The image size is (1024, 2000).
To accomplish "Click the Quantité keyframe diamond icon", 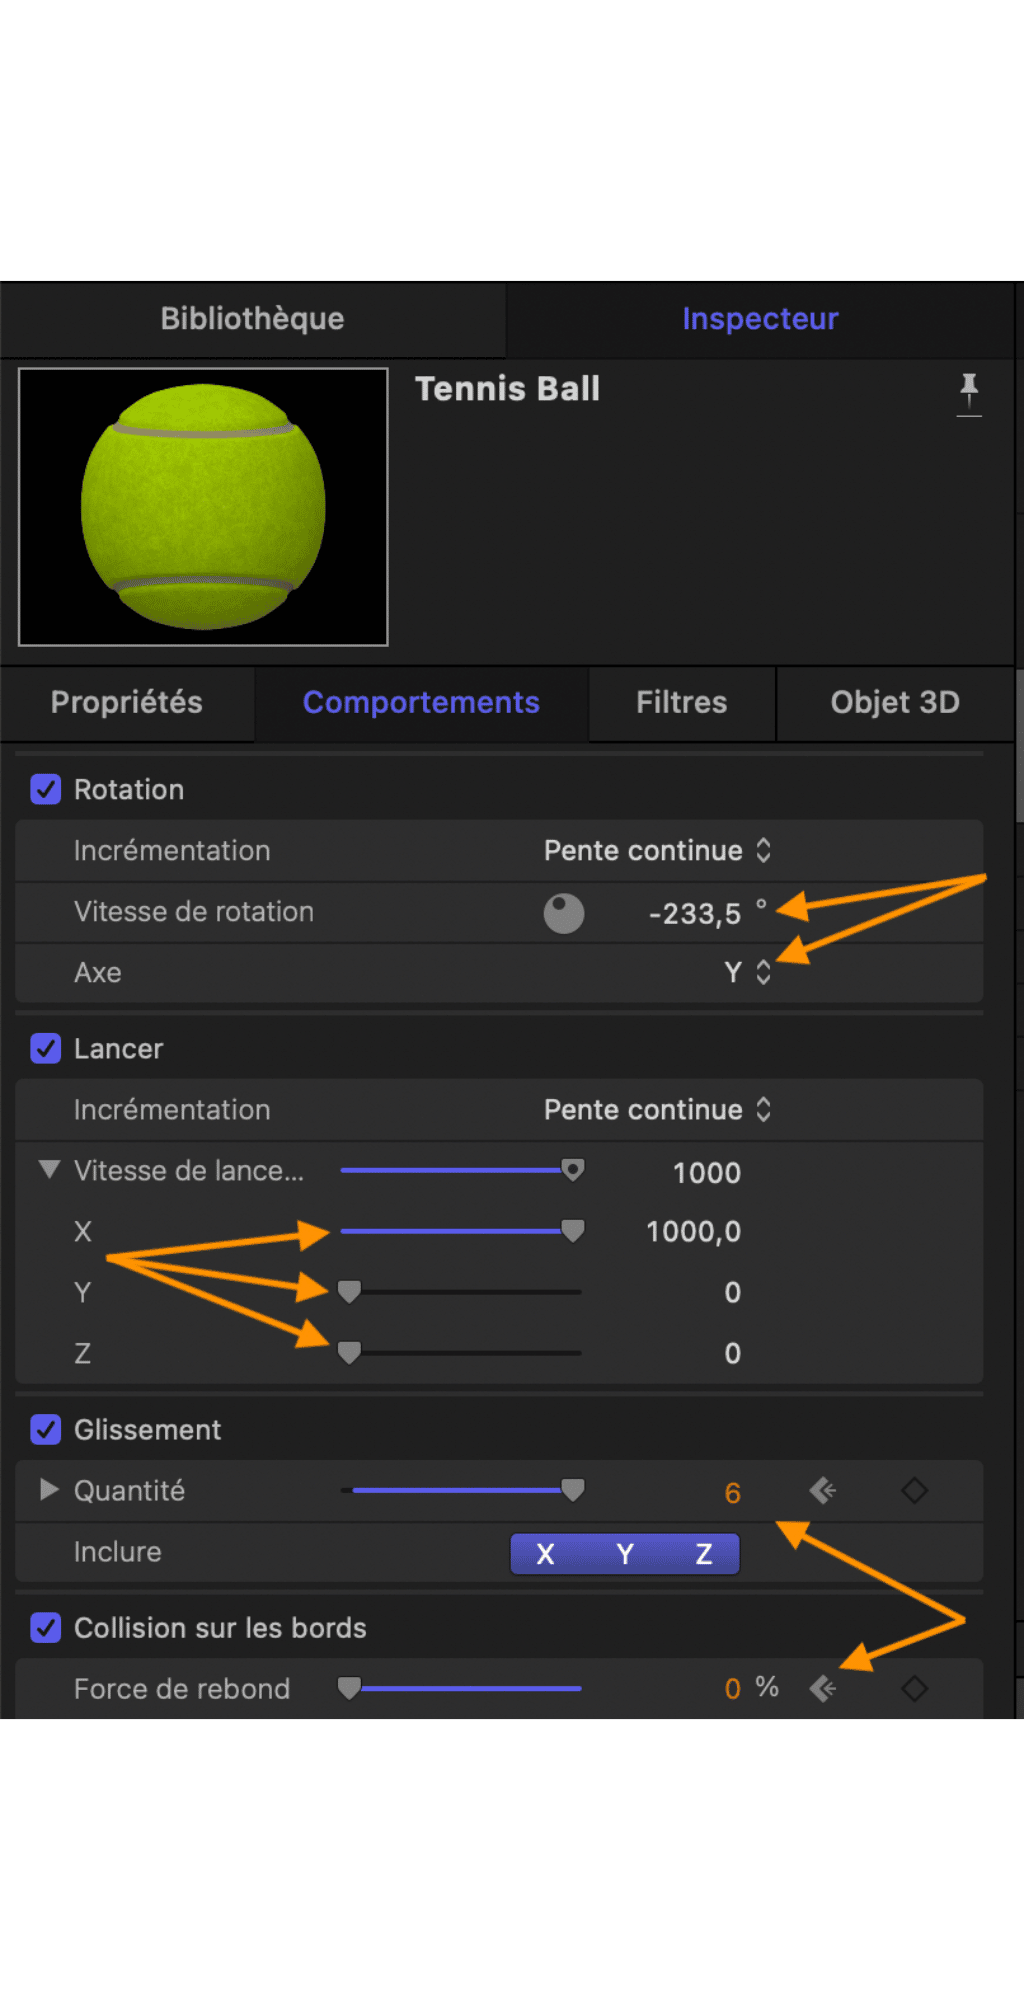I will (x=914, y=1491).
